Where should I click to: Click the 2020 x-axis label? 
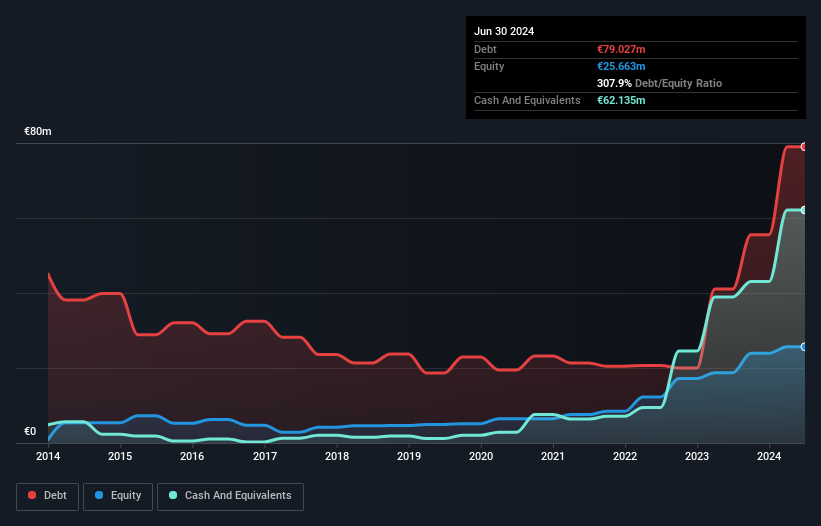[x=481, y=456]
